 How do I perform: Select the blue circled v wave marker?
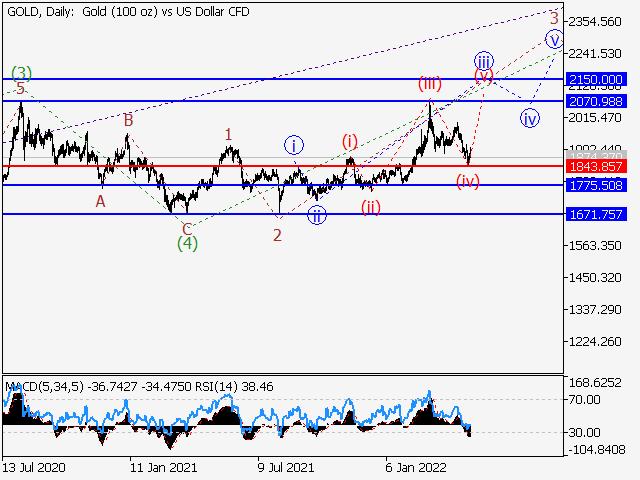tap(554, 40)
